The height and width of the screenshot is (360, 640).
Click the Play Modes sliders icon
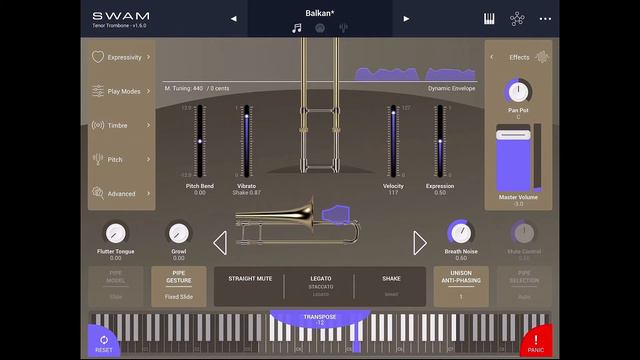[x=98, y=91]
